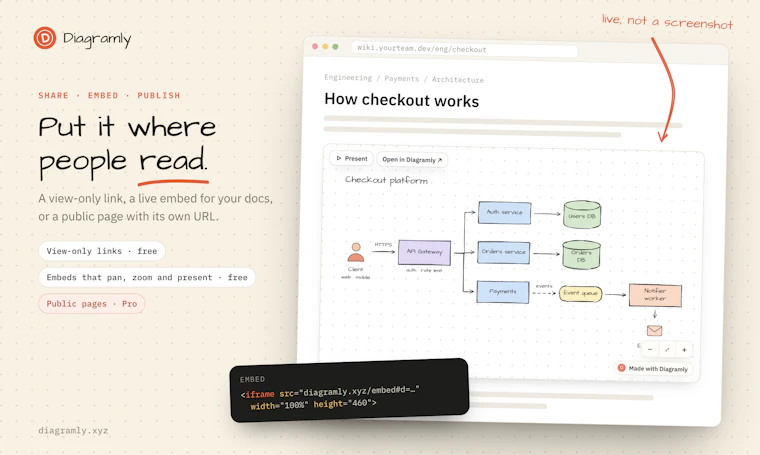This screenshot has width=760, height=455.
Task: Open in Diagramly button
Action: click(412, 159)
